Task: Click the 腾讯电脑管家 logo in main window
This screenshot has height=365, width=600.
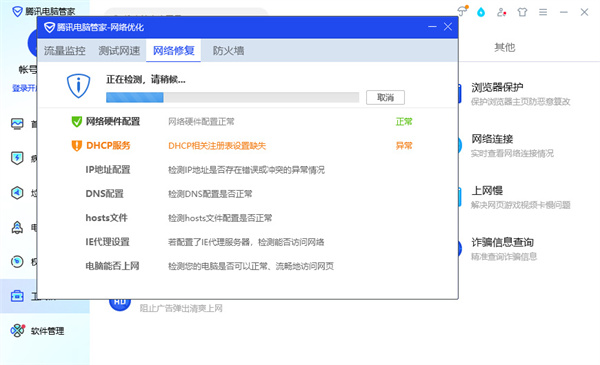Action: 17,11
